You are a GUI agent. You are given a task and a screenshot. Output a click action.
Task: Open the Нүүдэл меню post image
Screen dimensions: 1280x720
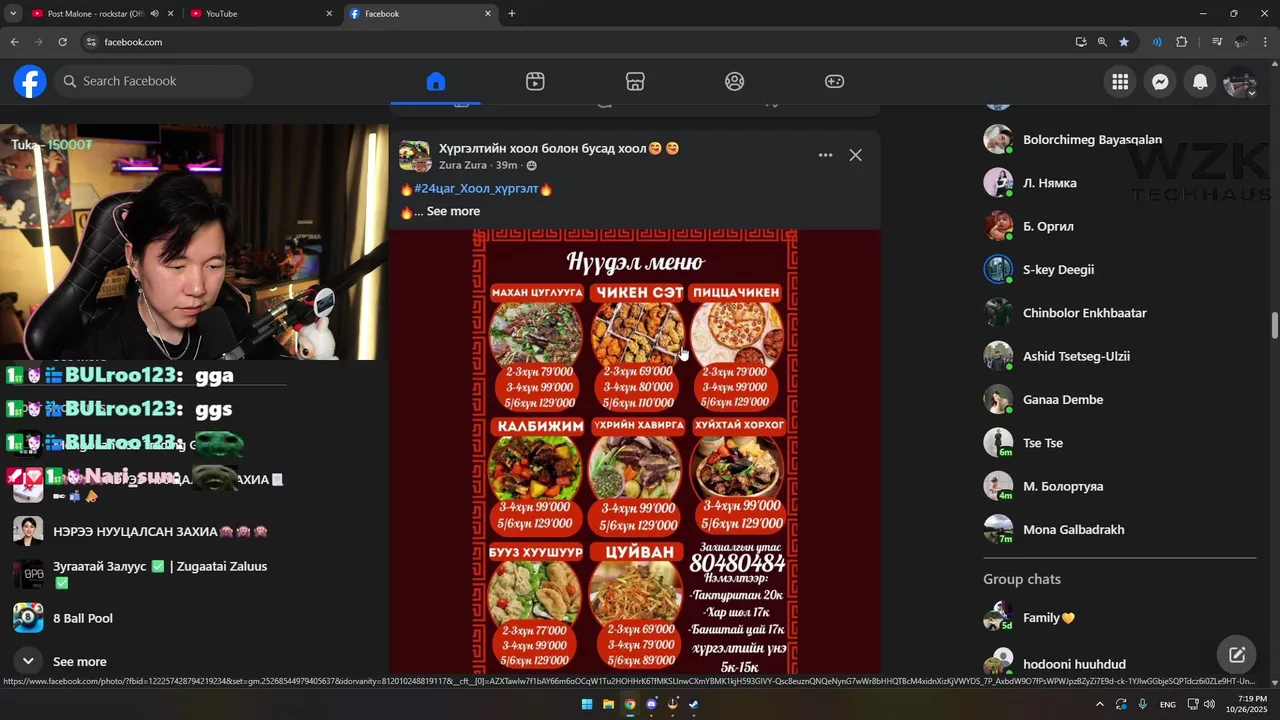tap(635, 452)
